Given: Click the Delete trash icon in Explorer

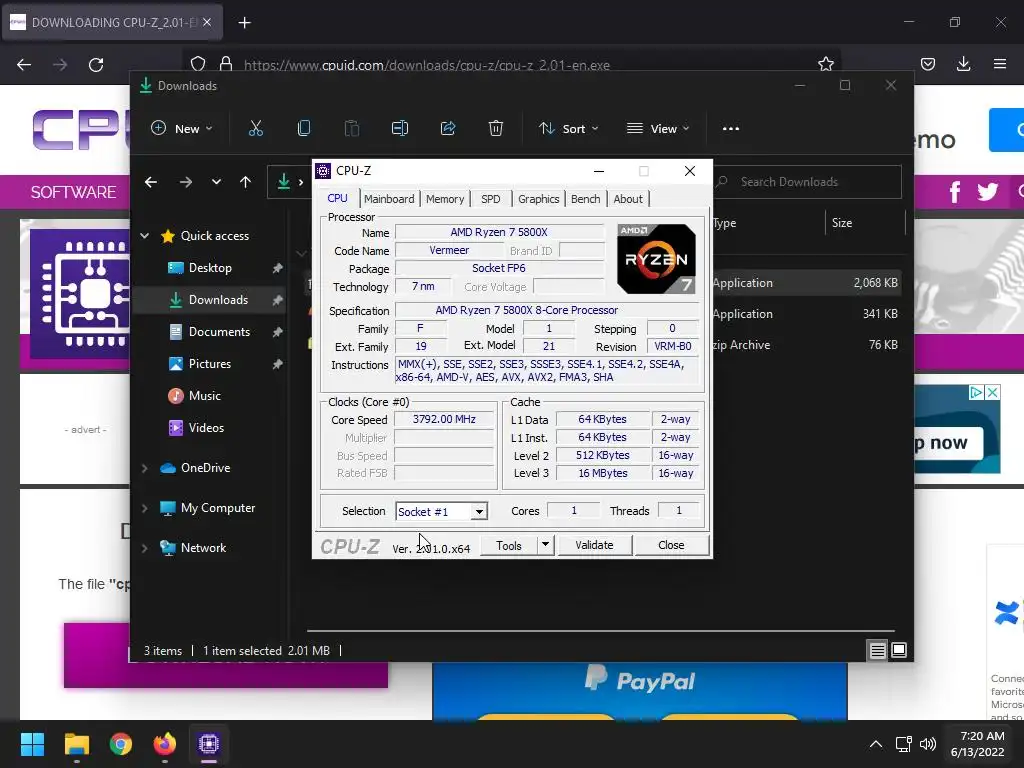Looking at the screenshot, I should pyautogui.click(x=496, y=129).
